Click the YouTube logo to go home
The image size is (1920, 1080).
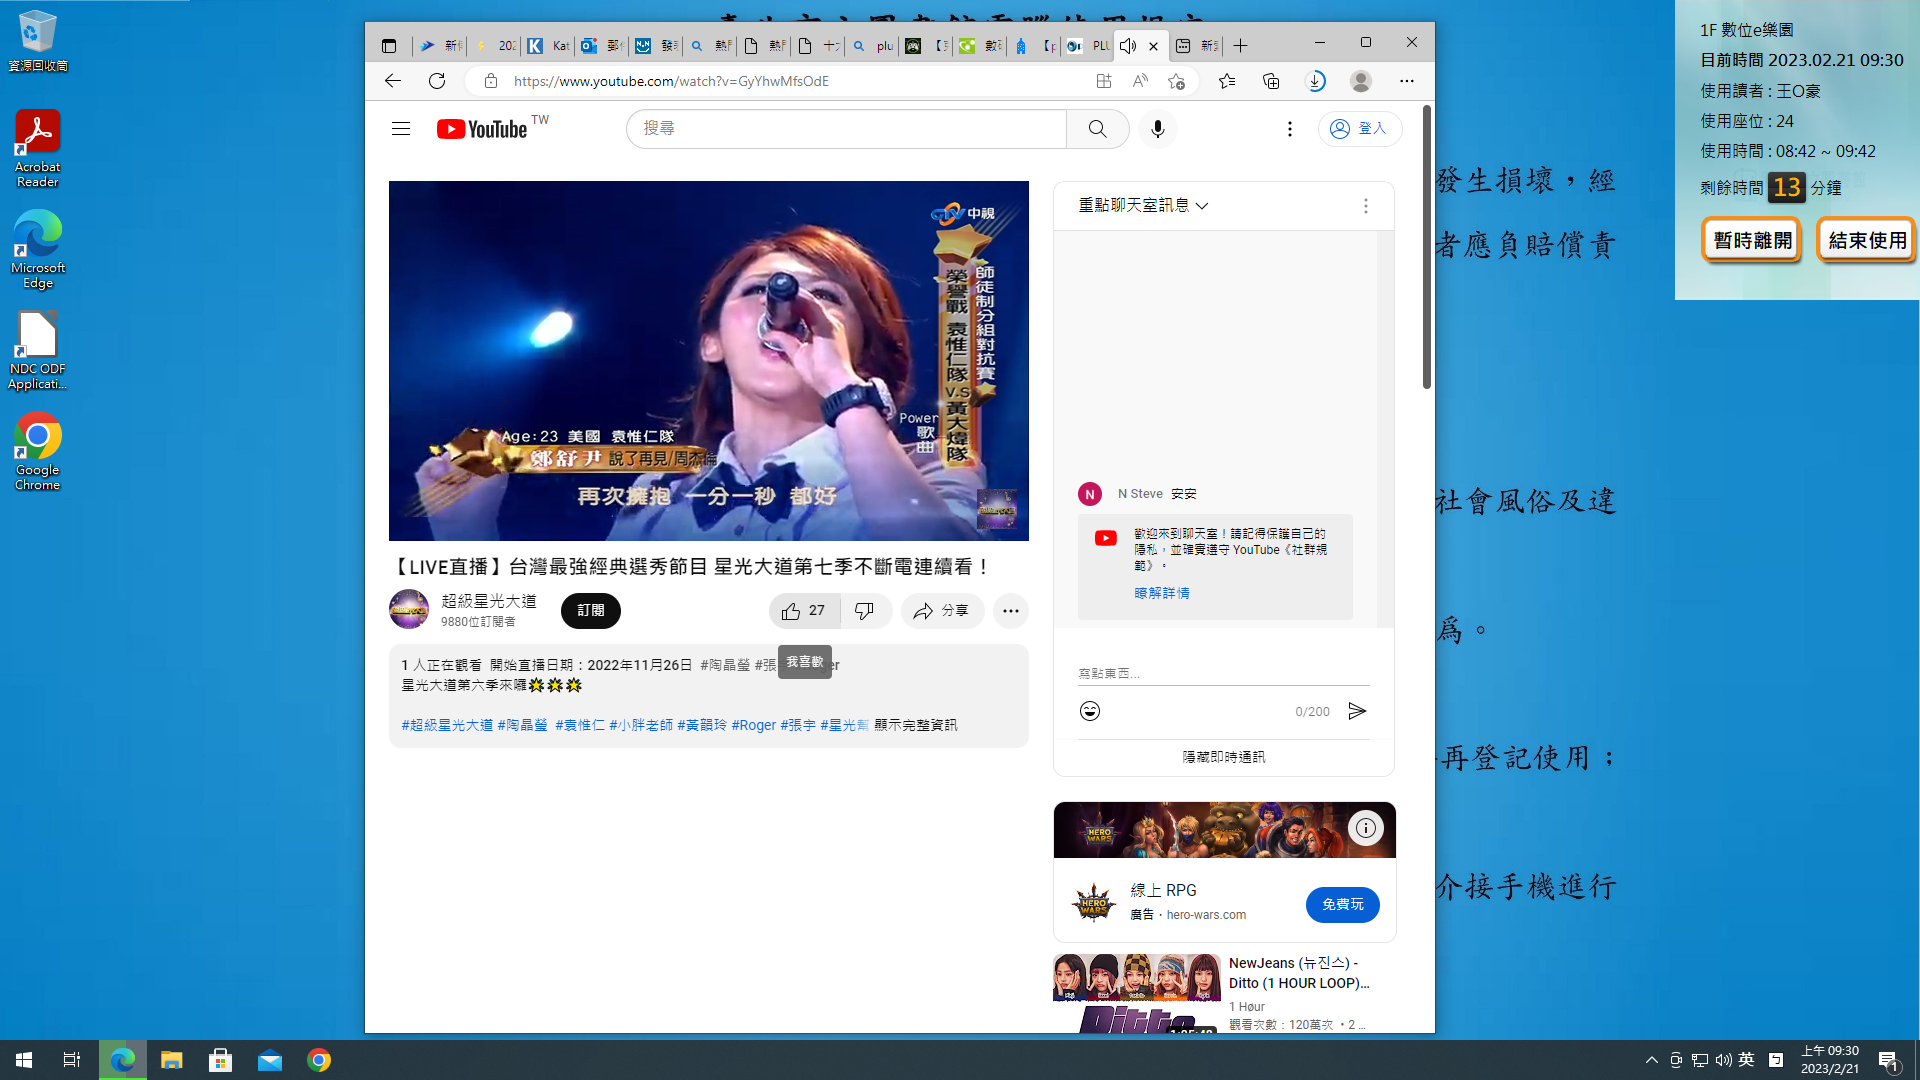(x=482, y=129)
